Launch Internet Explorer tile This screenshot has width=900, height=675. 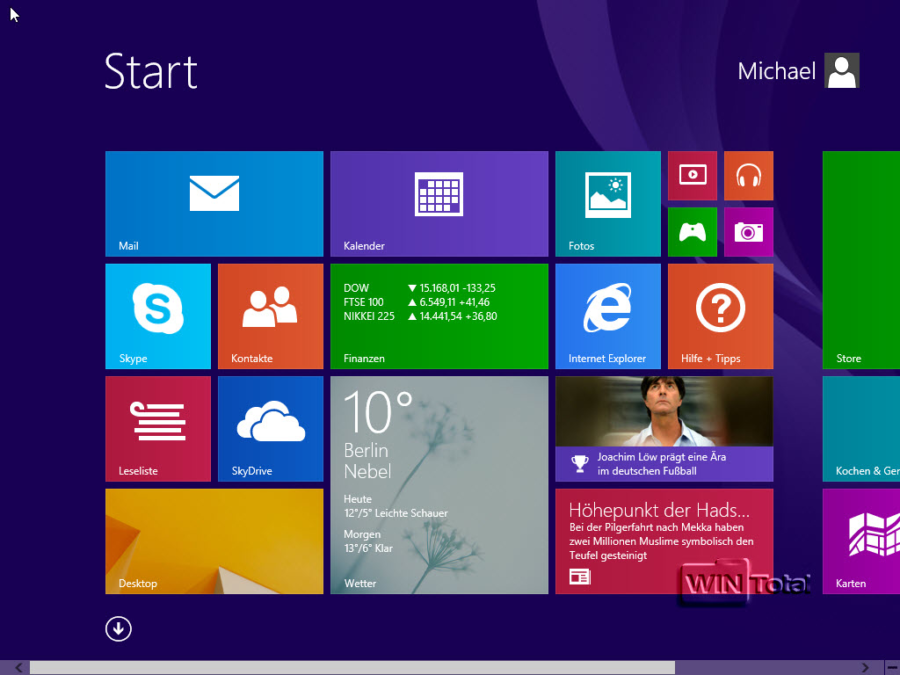(608, 316)
